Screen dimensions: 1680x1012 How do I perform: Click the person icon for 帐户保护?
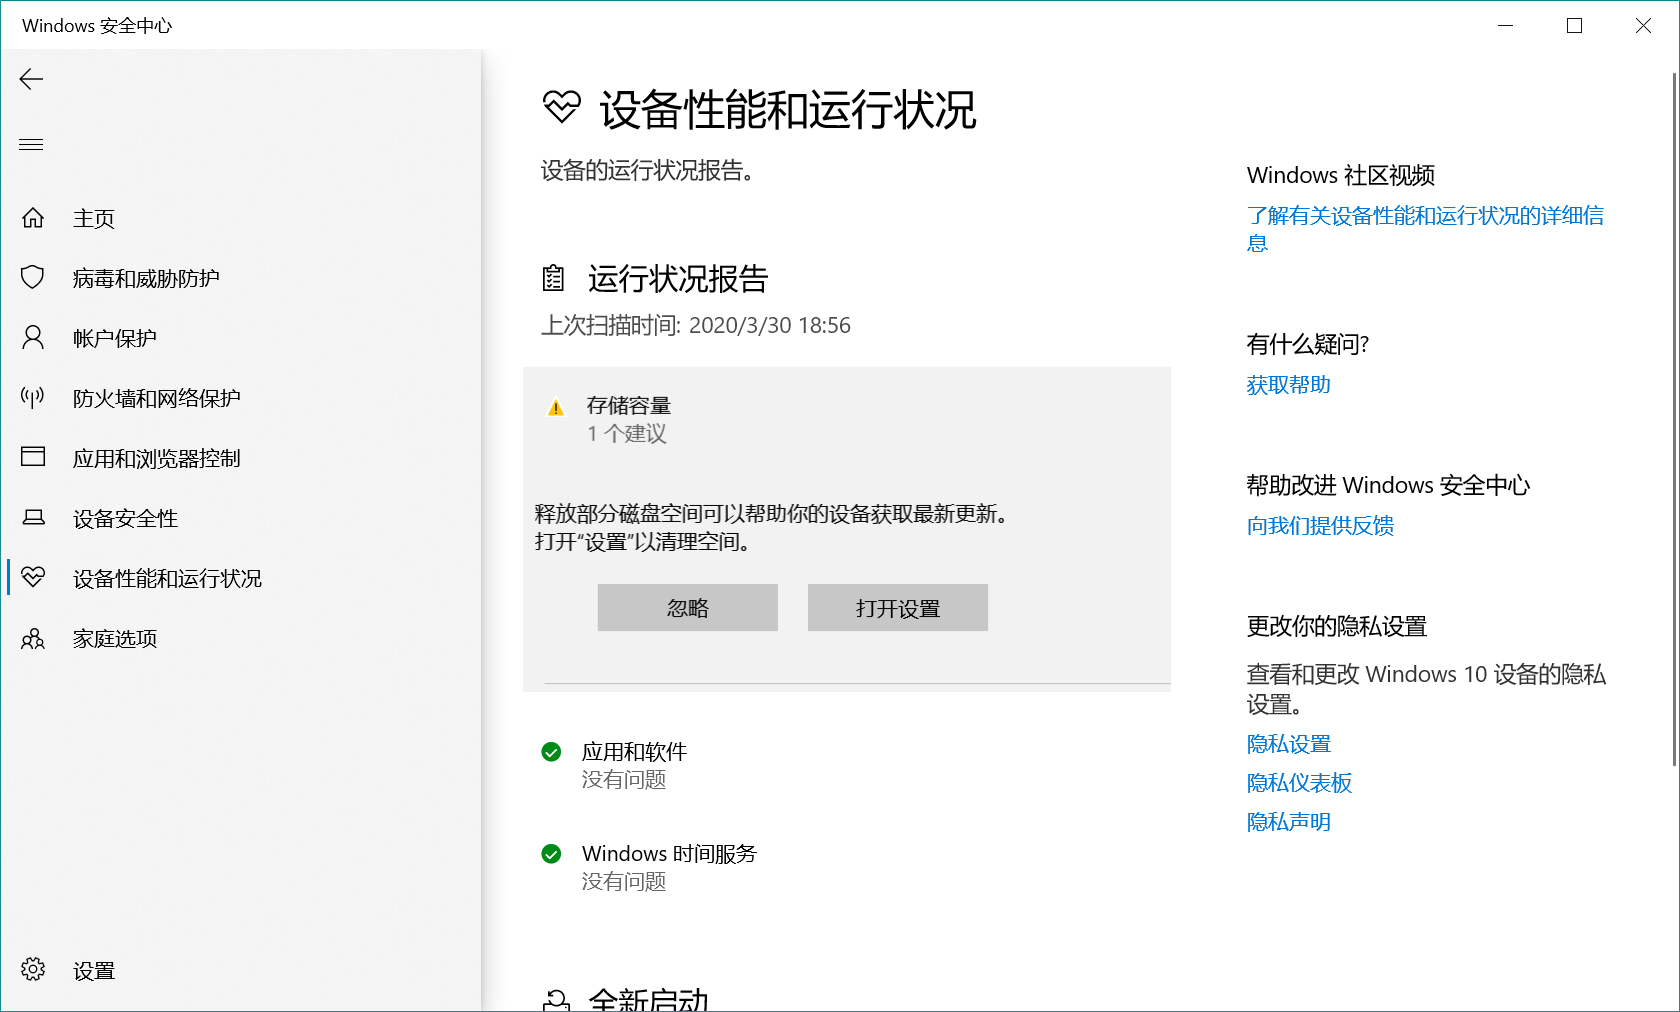pyautogui.click(x=33, y=337)
